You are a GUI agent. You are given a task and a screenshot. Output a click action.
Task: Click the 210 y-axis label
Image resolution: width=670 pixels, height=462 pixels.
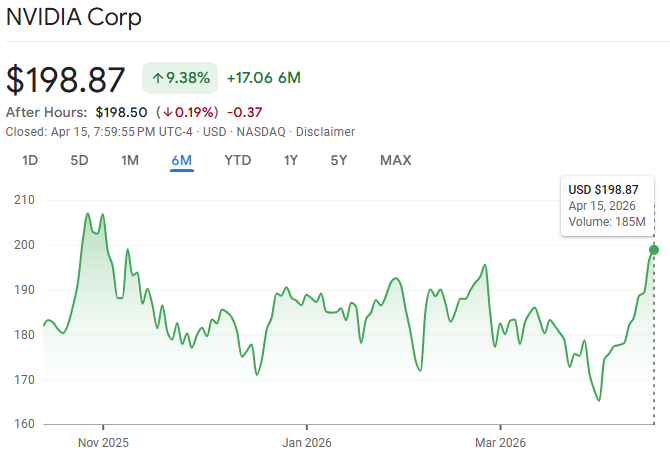tap(24, 200)
